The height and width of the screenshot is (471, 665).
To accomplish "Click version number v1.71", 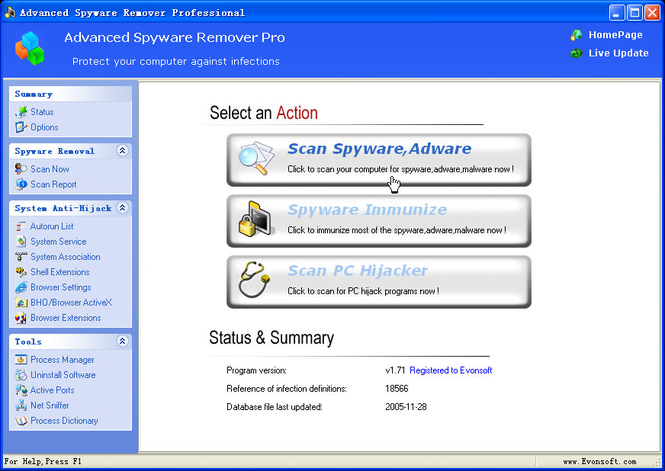I will (x=395, y=371).
